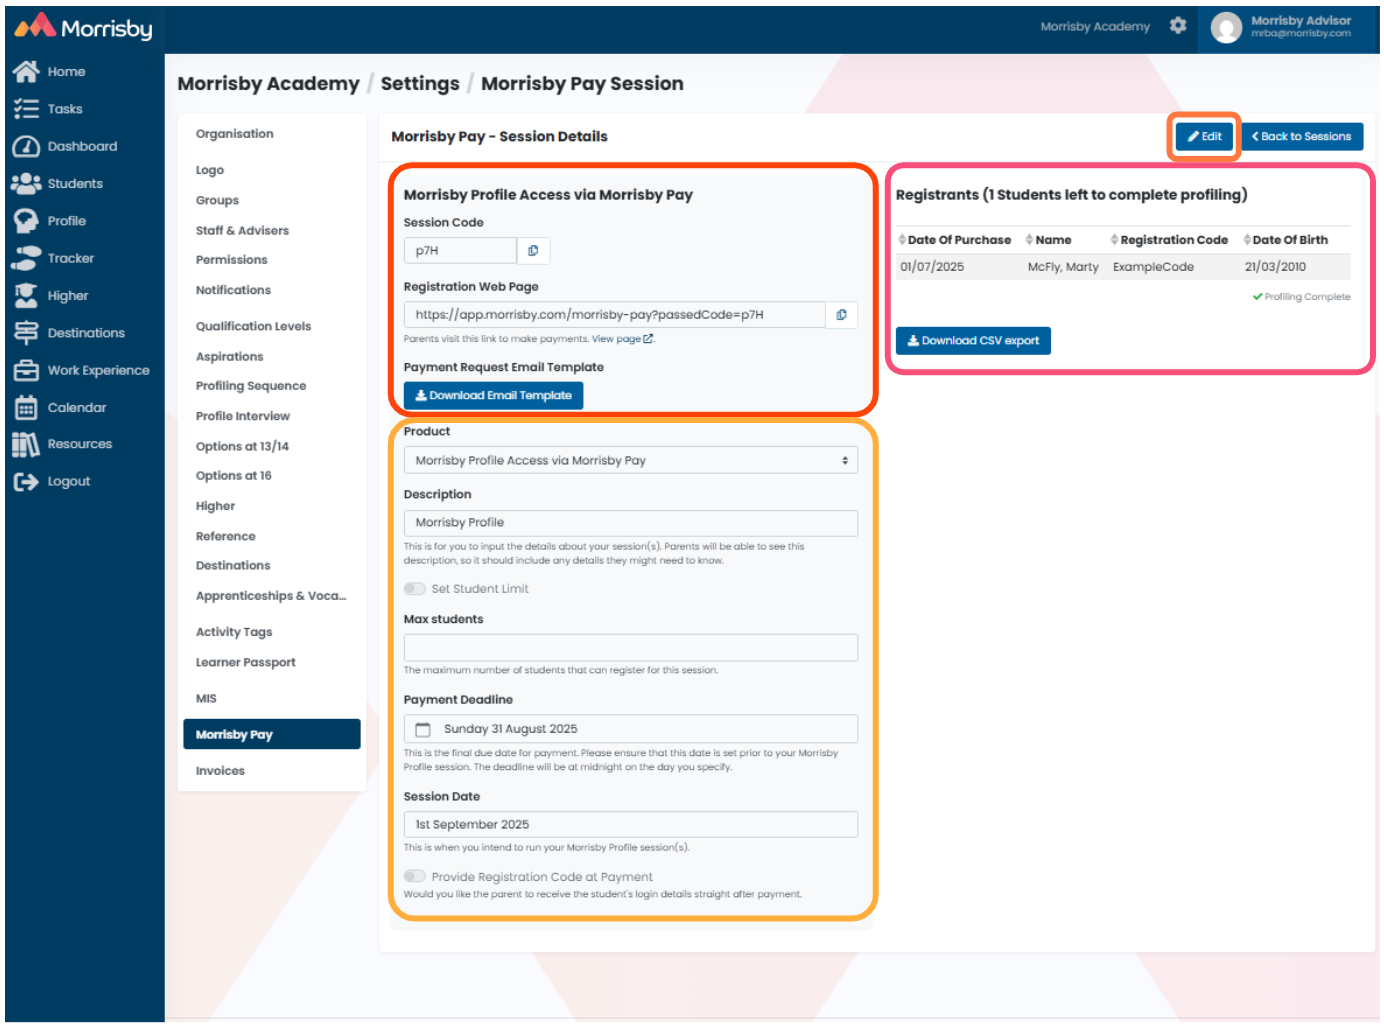The image size is (1384, 1029).
Task: Open Logo settings section
Action: point(210,170)
